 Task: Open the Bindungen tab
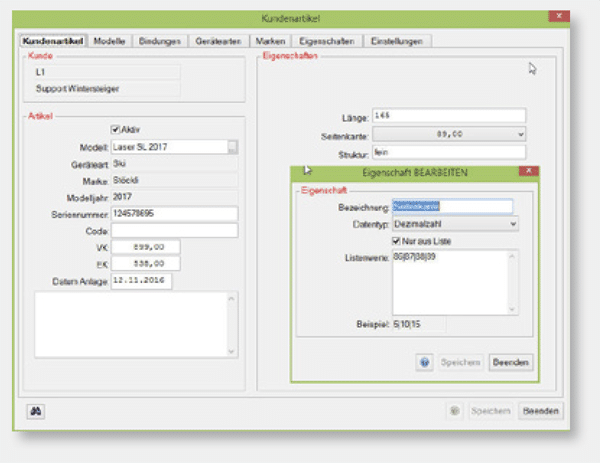click(160, 41)
